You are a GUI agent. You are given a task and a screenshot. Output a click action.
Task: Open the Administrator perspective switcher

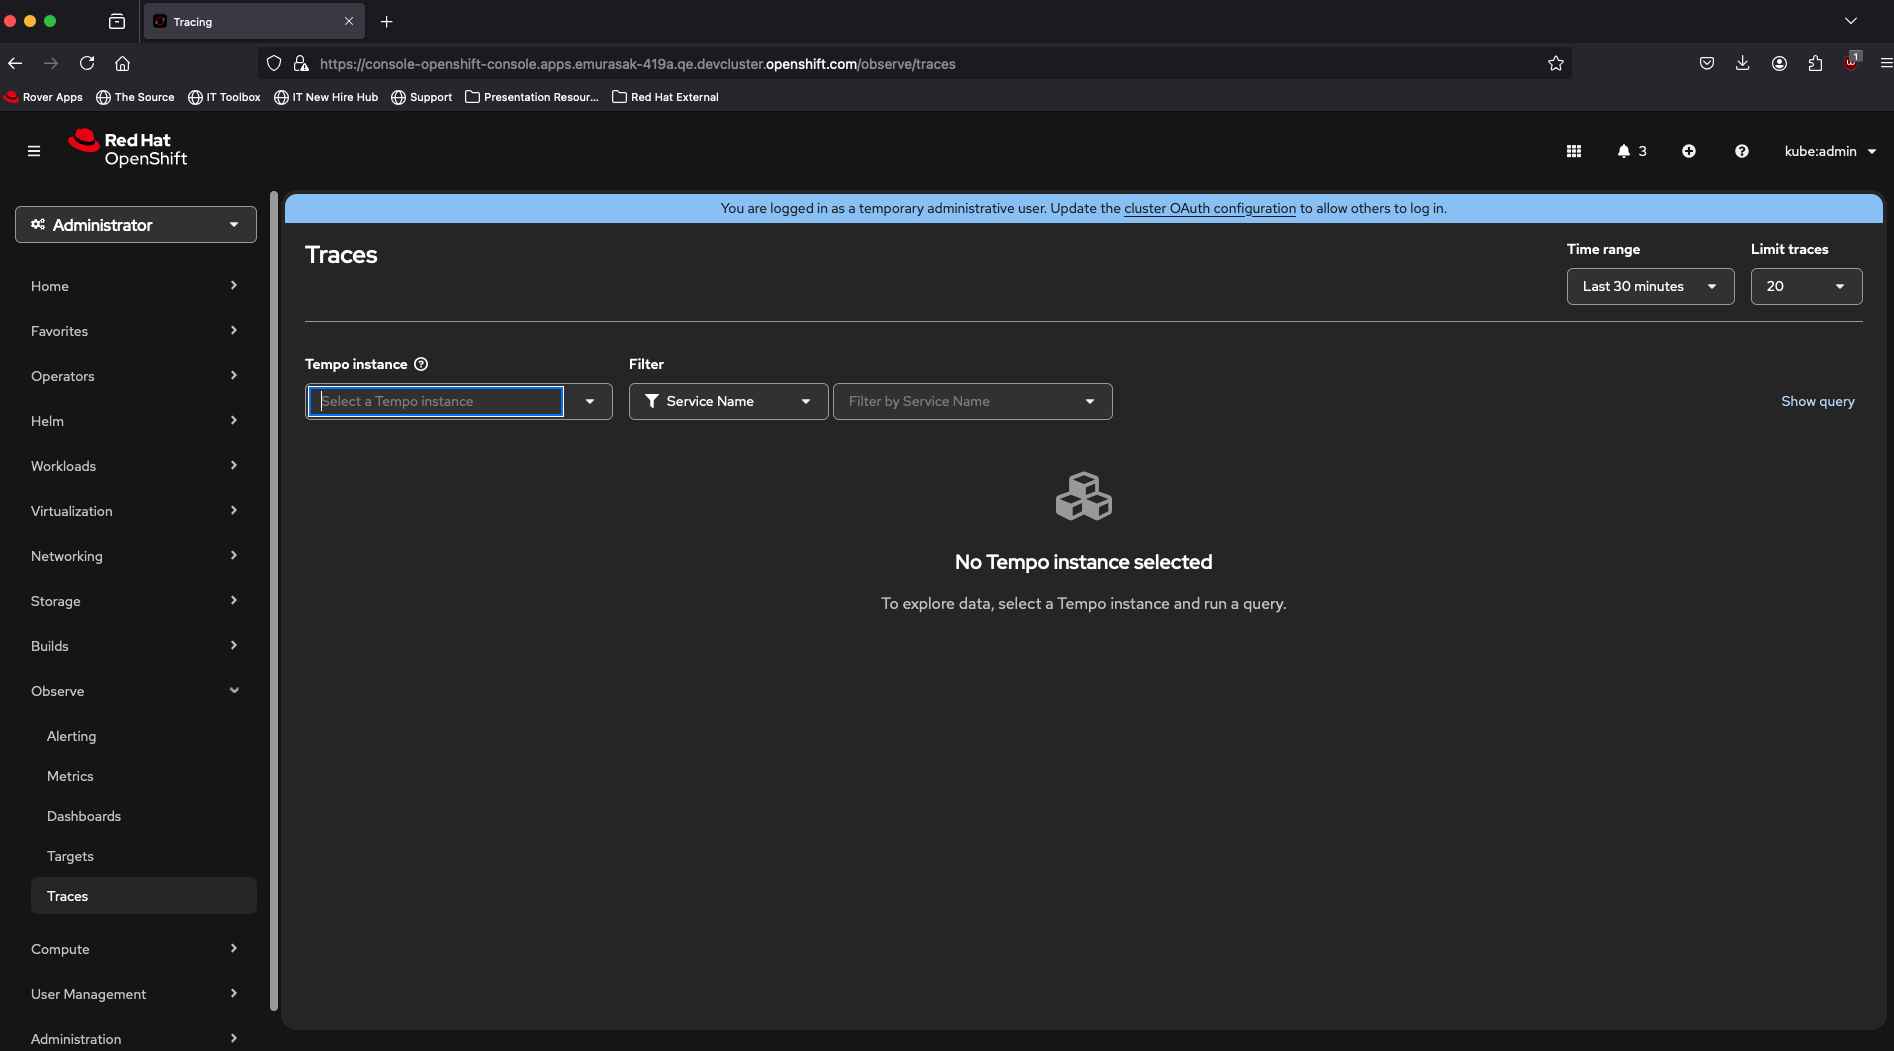(136, 224)
